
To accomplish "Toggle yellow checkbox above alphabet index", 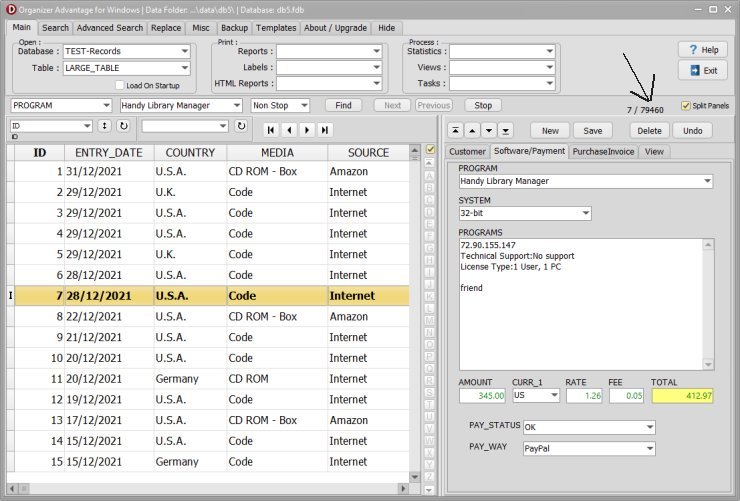I will (430, 150).
